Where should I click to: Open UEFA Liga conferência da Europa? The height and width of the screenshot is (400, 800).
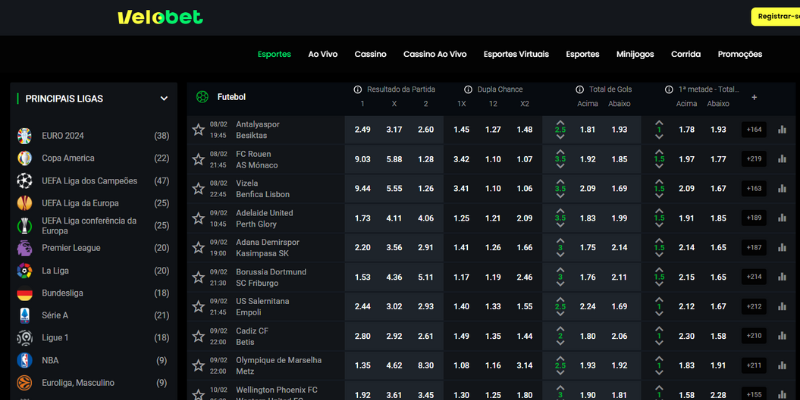coord(94,226)
